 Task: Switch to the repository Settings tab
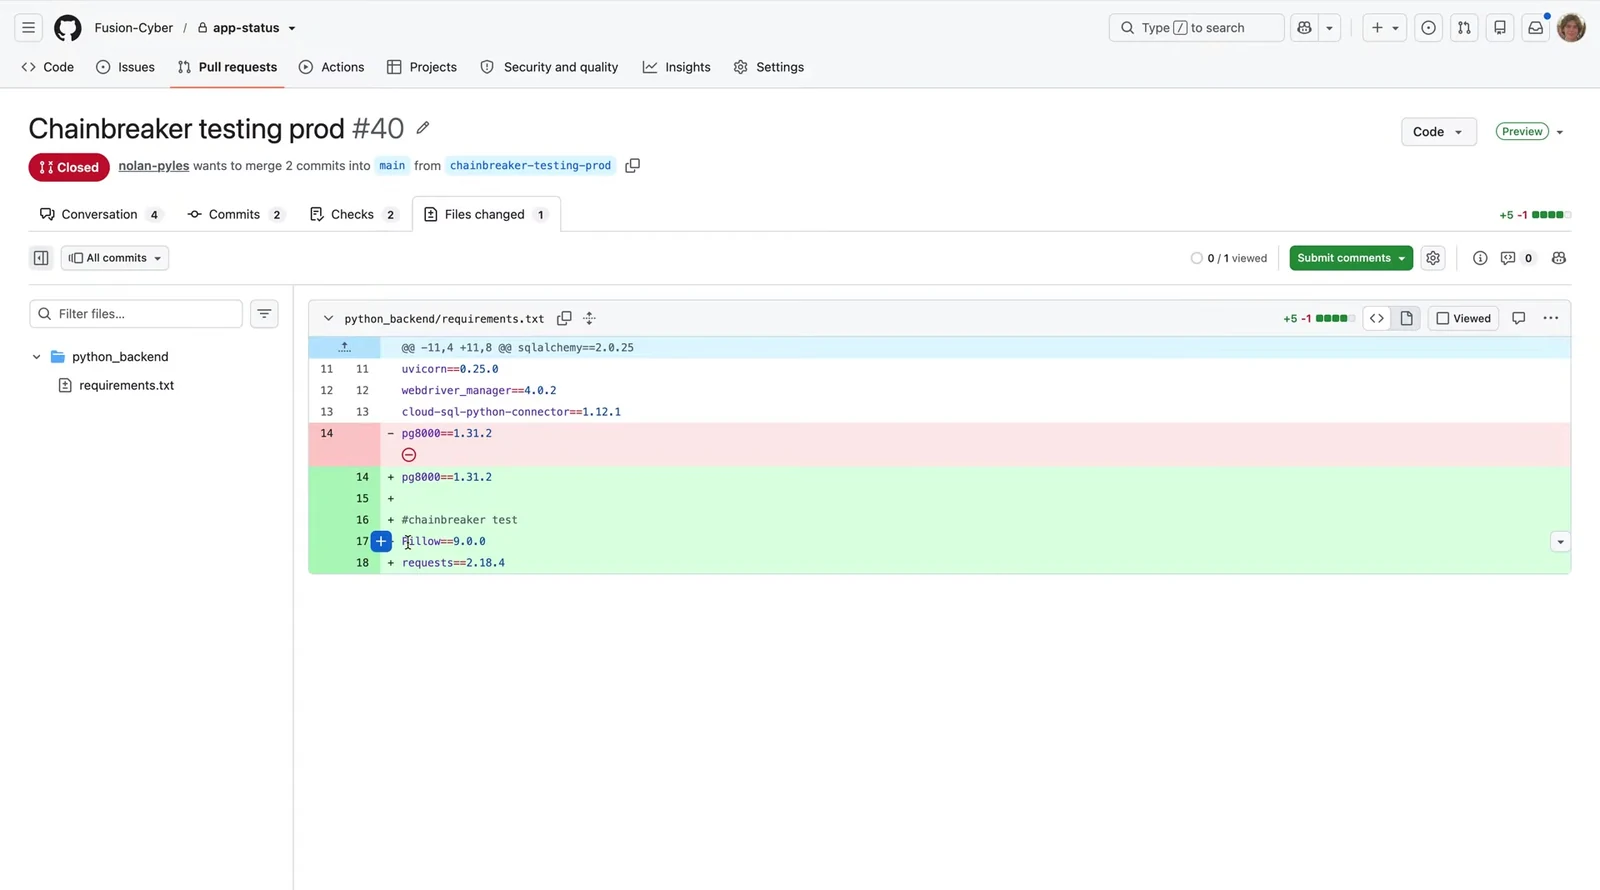pyautogui.click(x=769, y=67)
